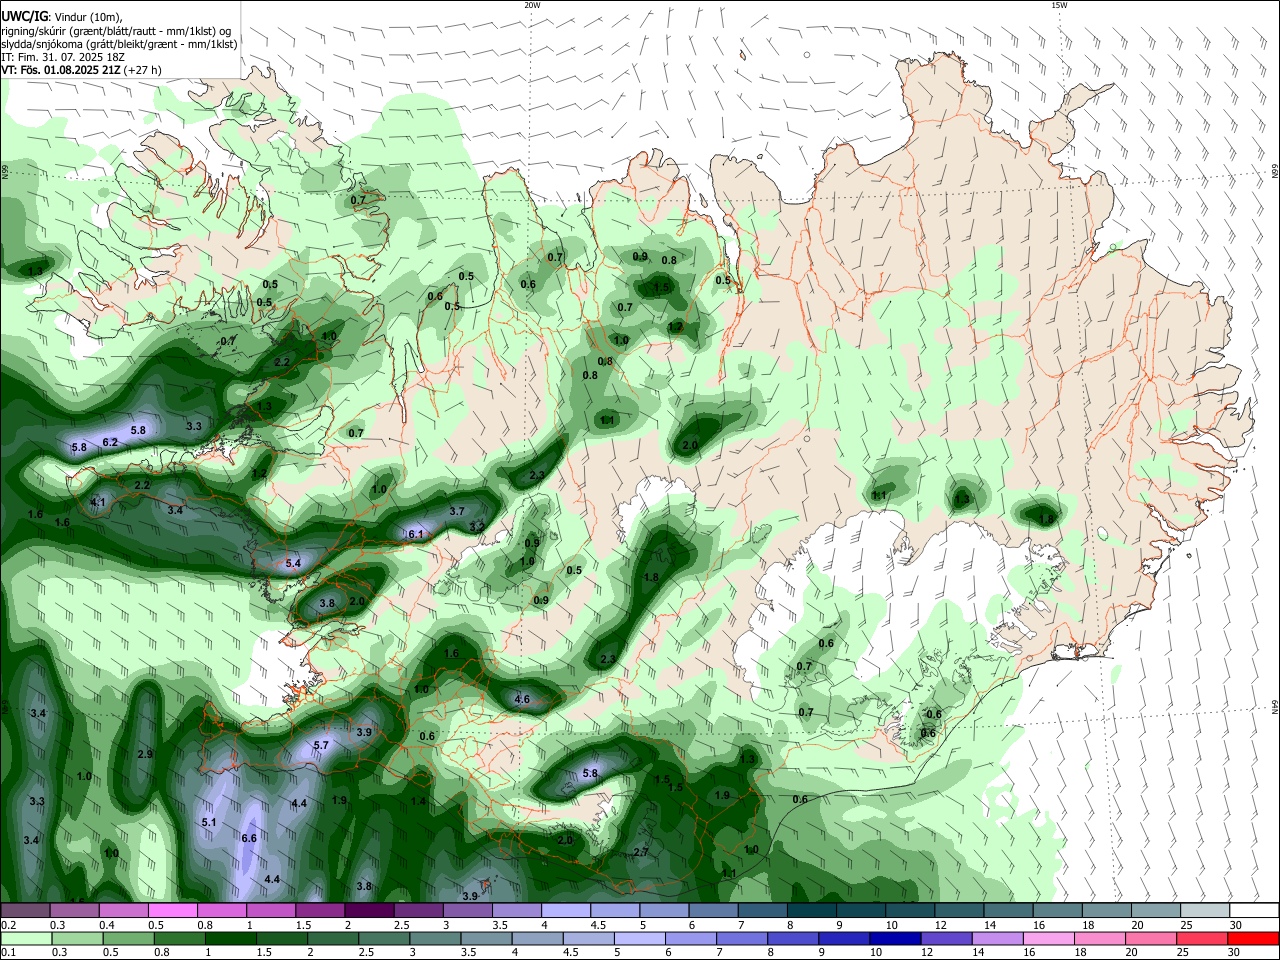Select the 0.1 label in the rain legend
Viewport: 1280px width, 960px height.
[x=9, y=952]
